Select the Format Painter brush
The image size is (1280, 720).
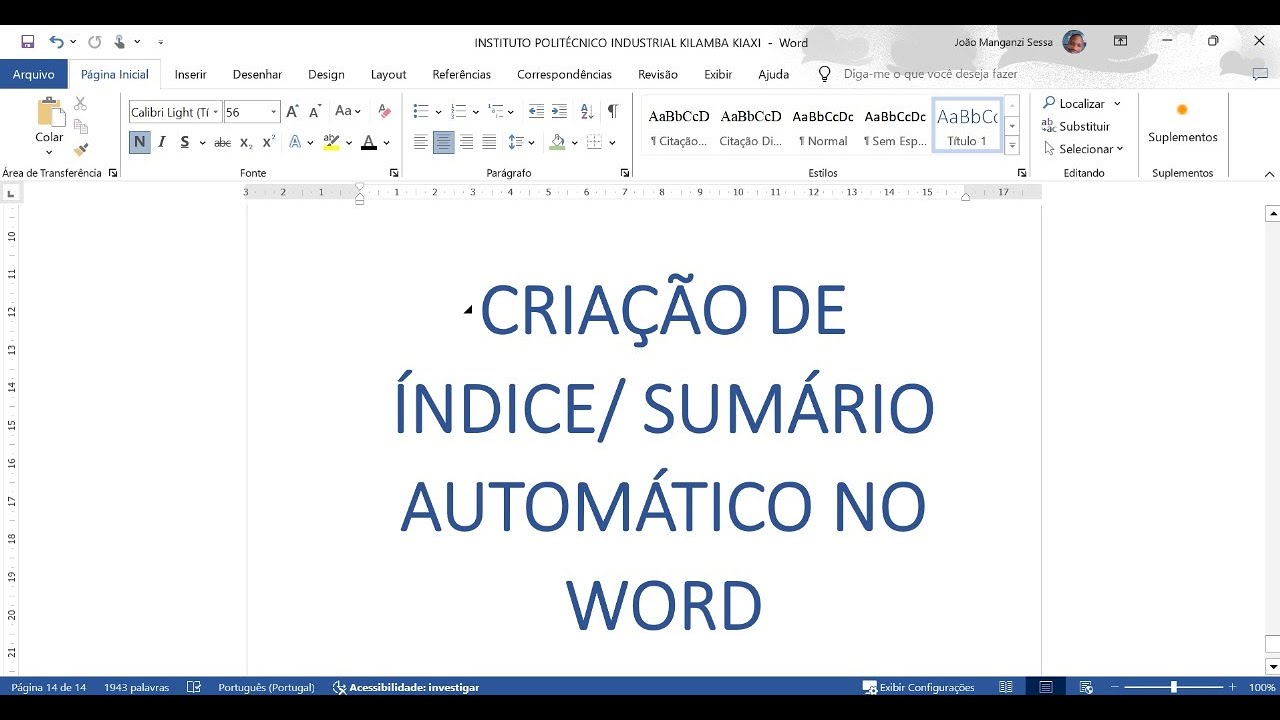[81, 150]
